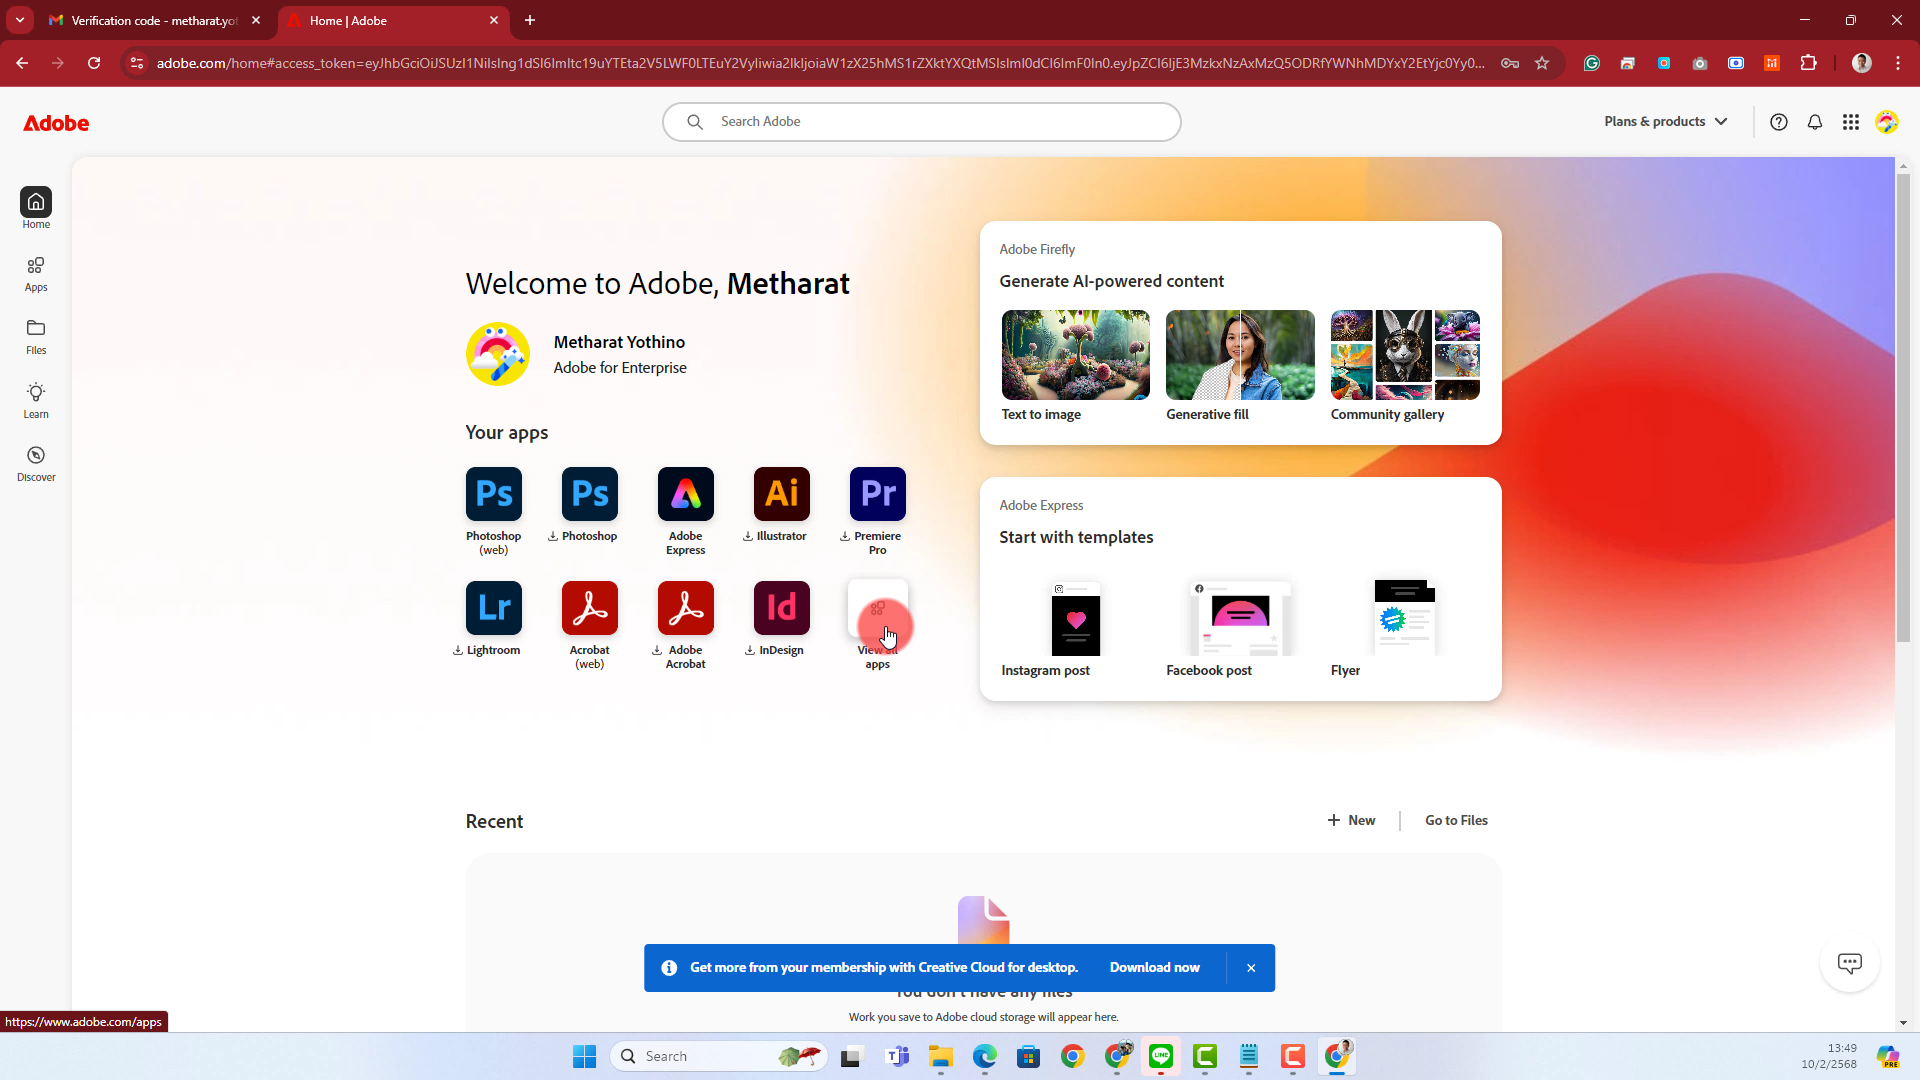Open the Learn sidebar section
This screenshot has height=1080, width=1920.
[36, 401]
